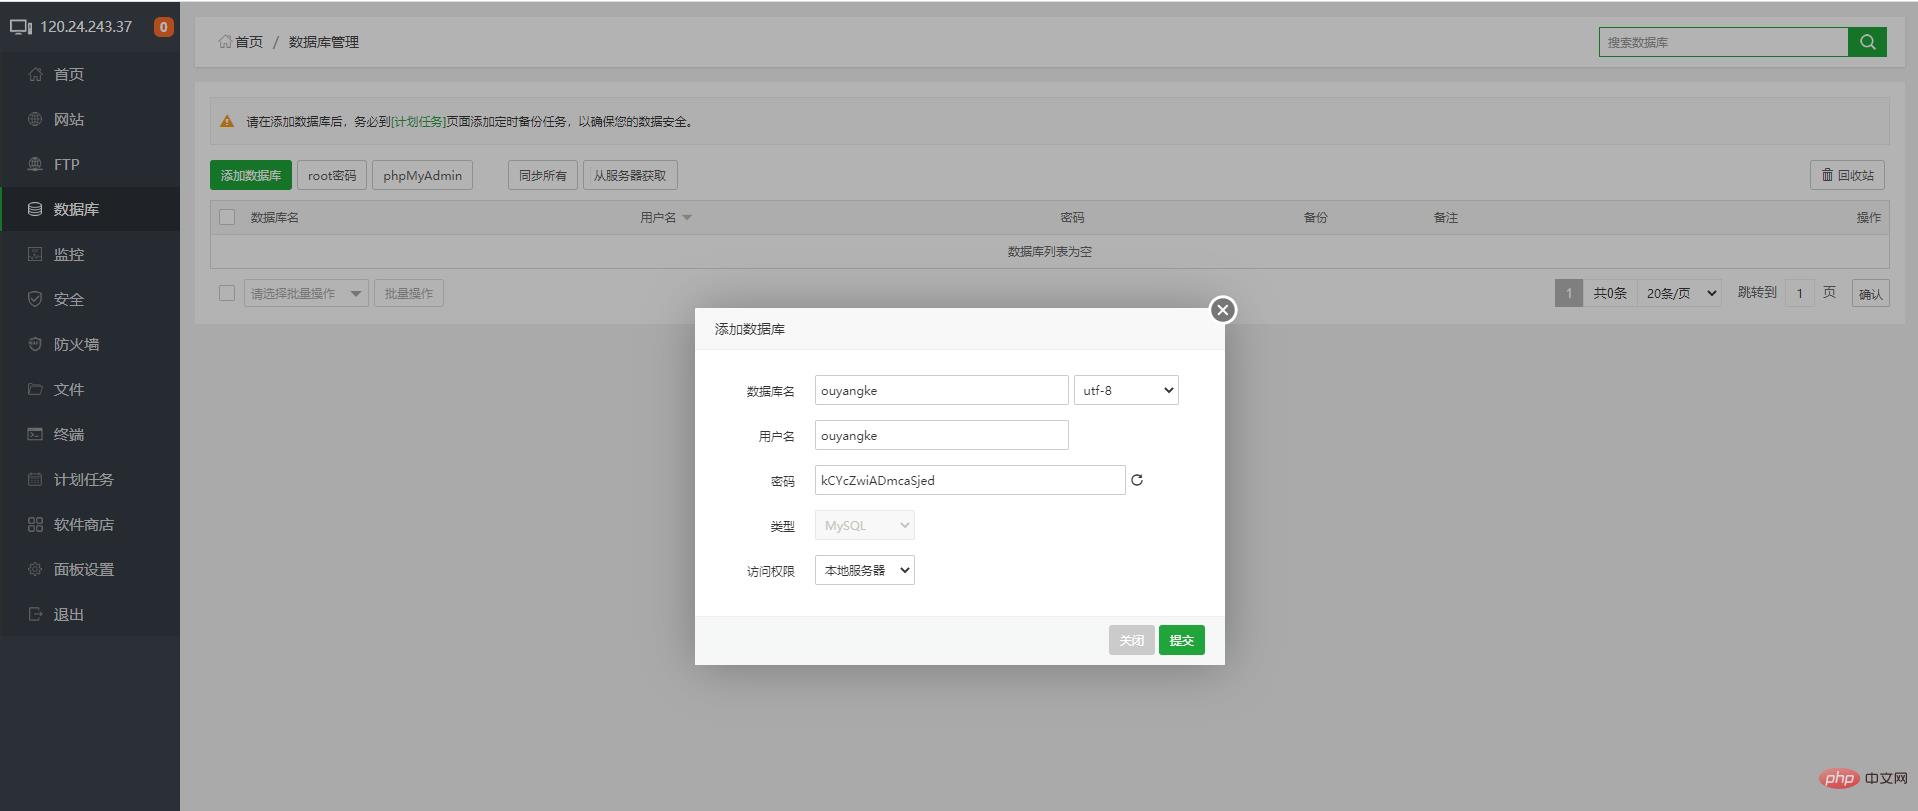Click the 数据库名 input field
Image resolution: width=1918 pixels, height=811 pixels.
[x=941, y=390]
